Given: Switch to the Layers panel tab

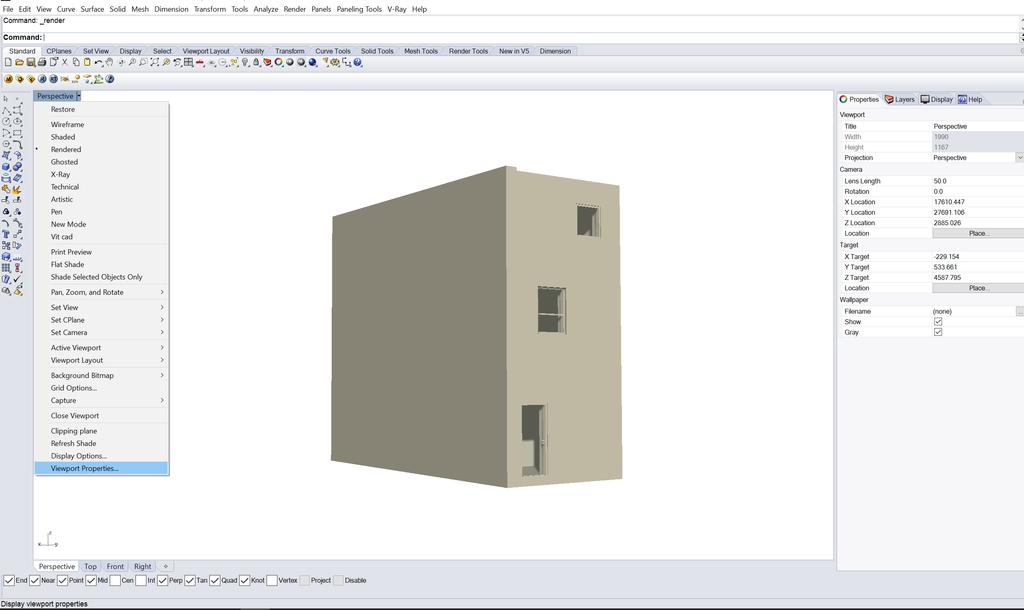Looking at the screenshot, I should 899,99.
